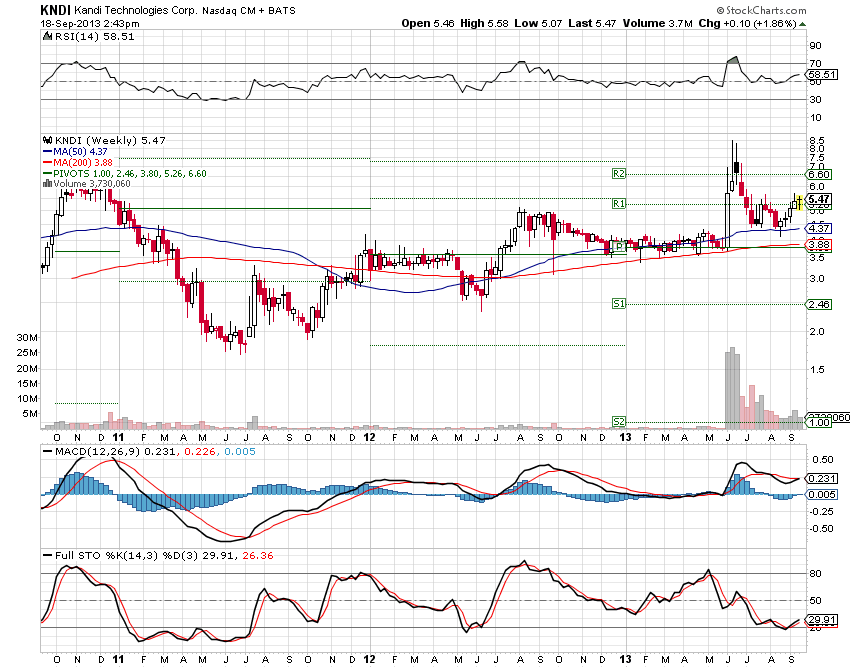
Task: Click the MA(200) 3.88 legend entry
Action: pos(78,163)
